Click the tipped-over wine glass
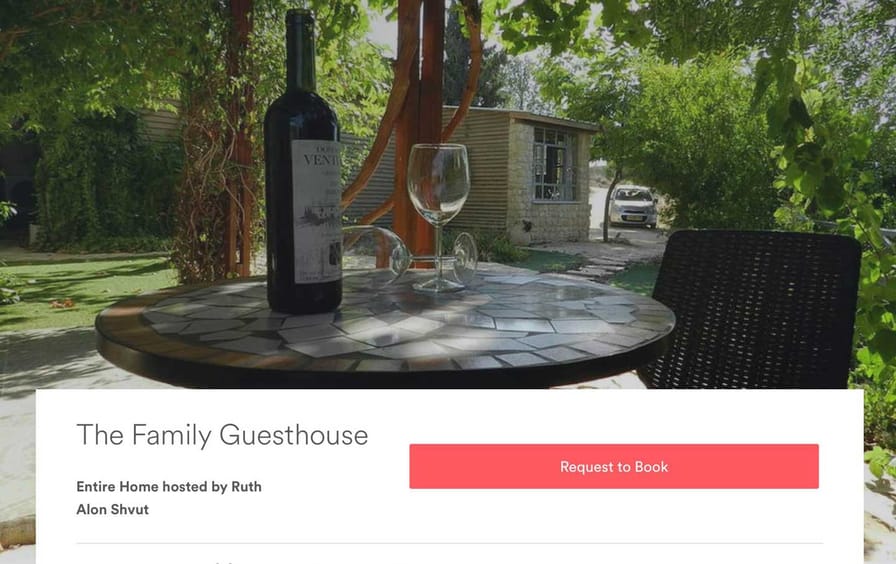Screen dimensions: 896x564 (x=409, y=255)
